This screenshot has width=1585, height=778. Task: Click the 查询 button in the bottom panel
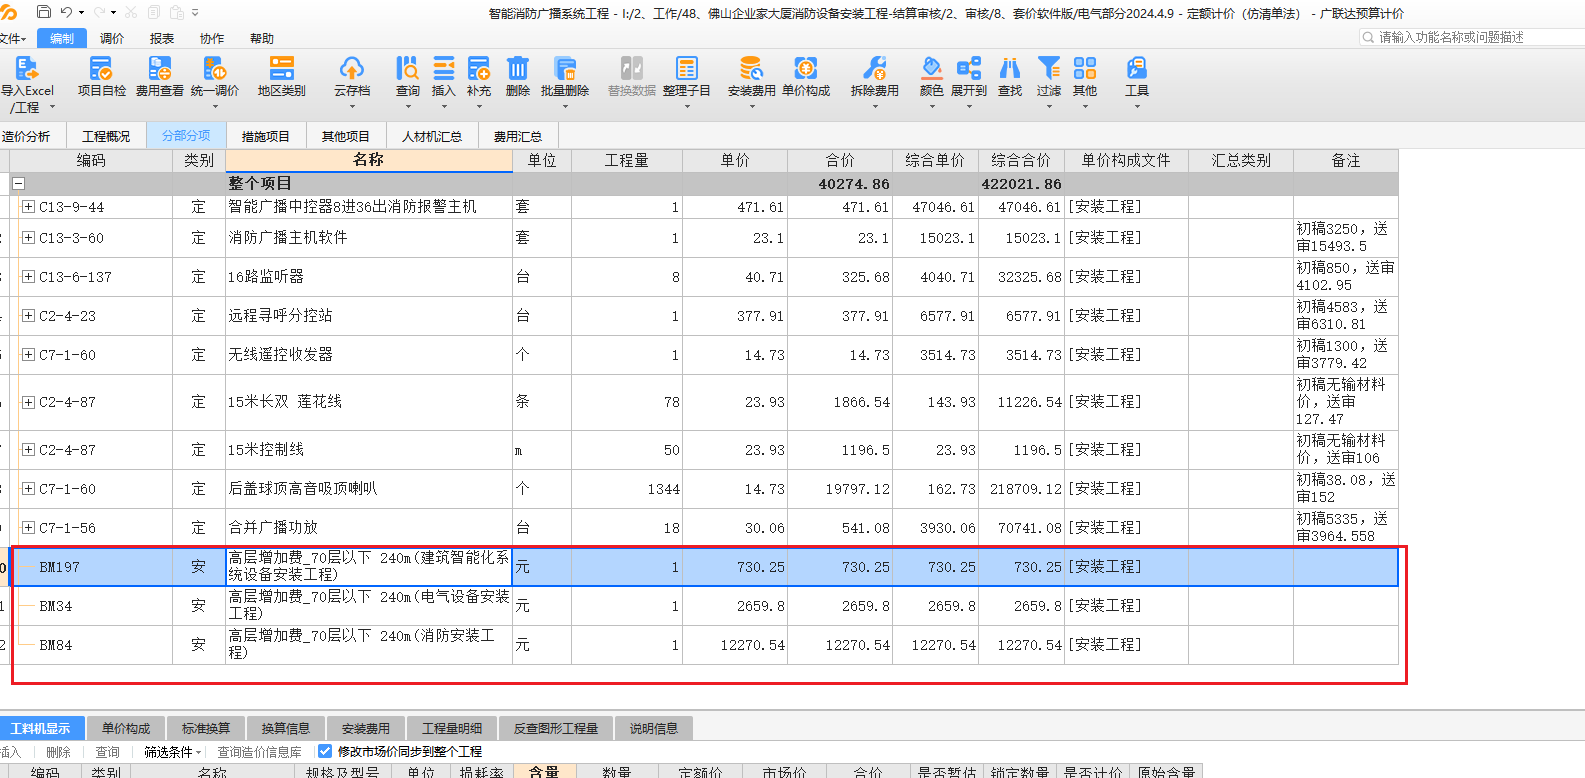(107, 752)
